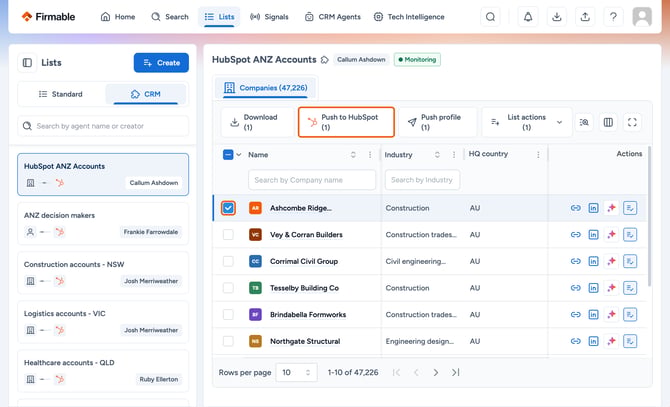Open user profile avatar
The height and width of the screenshot is (407, 670).
pos(642,17)
